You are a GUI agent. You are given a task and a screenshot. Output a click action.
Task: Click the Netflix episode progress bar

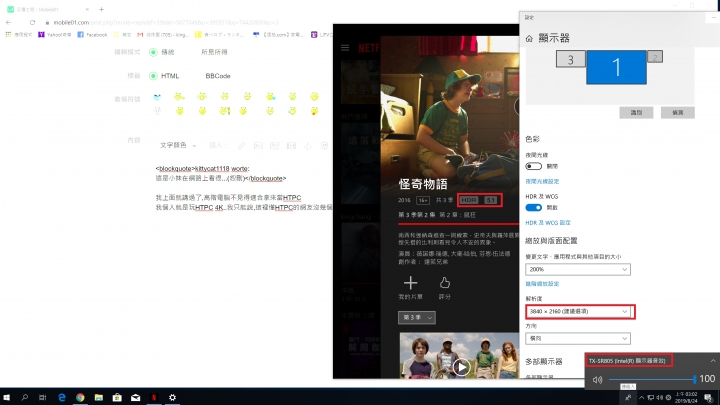pos(458,224)
